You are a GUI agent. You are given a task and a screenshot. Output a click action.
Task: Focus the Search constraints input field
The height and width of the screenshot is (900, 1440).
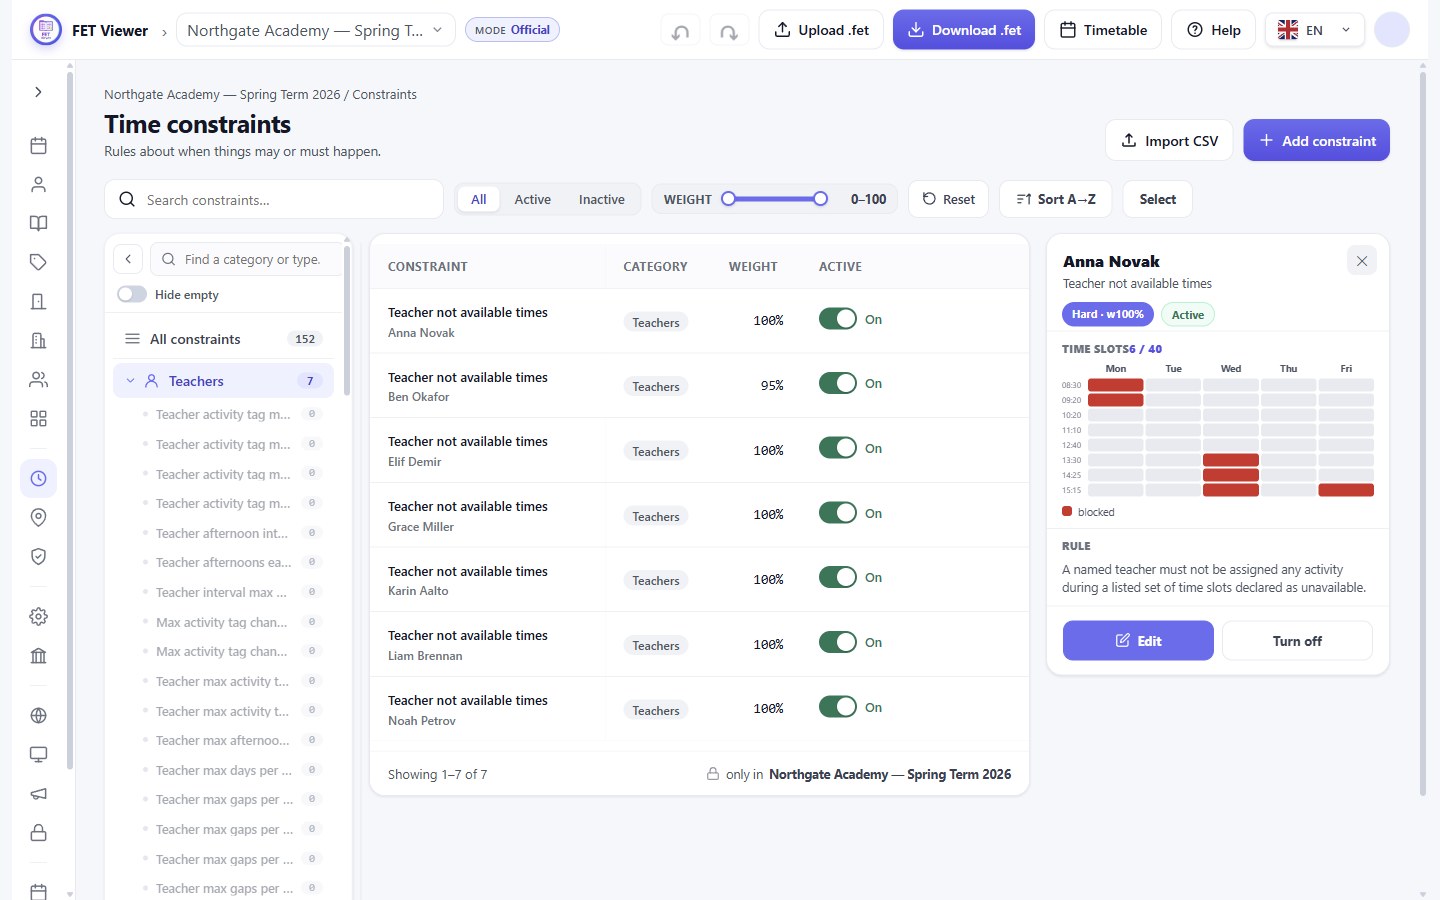pos(274,200)
